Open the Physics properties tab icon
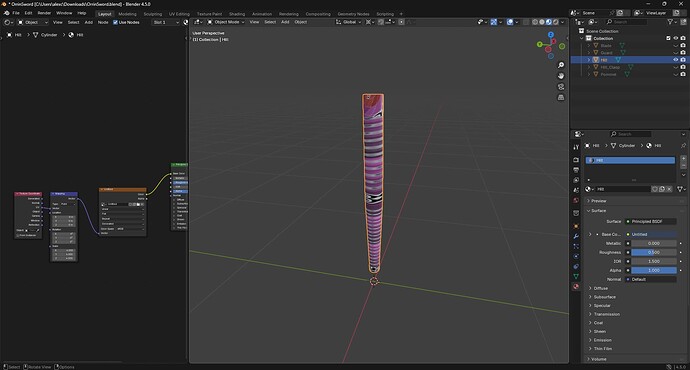Viewport: 690px width, 370px height. 576,256
